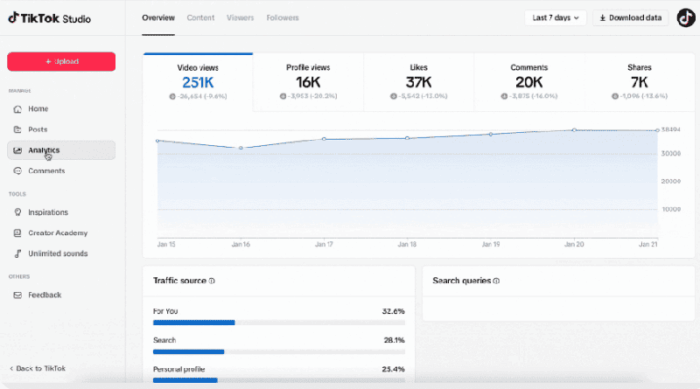Click the Jan 15 axis label

click(166, 244)
